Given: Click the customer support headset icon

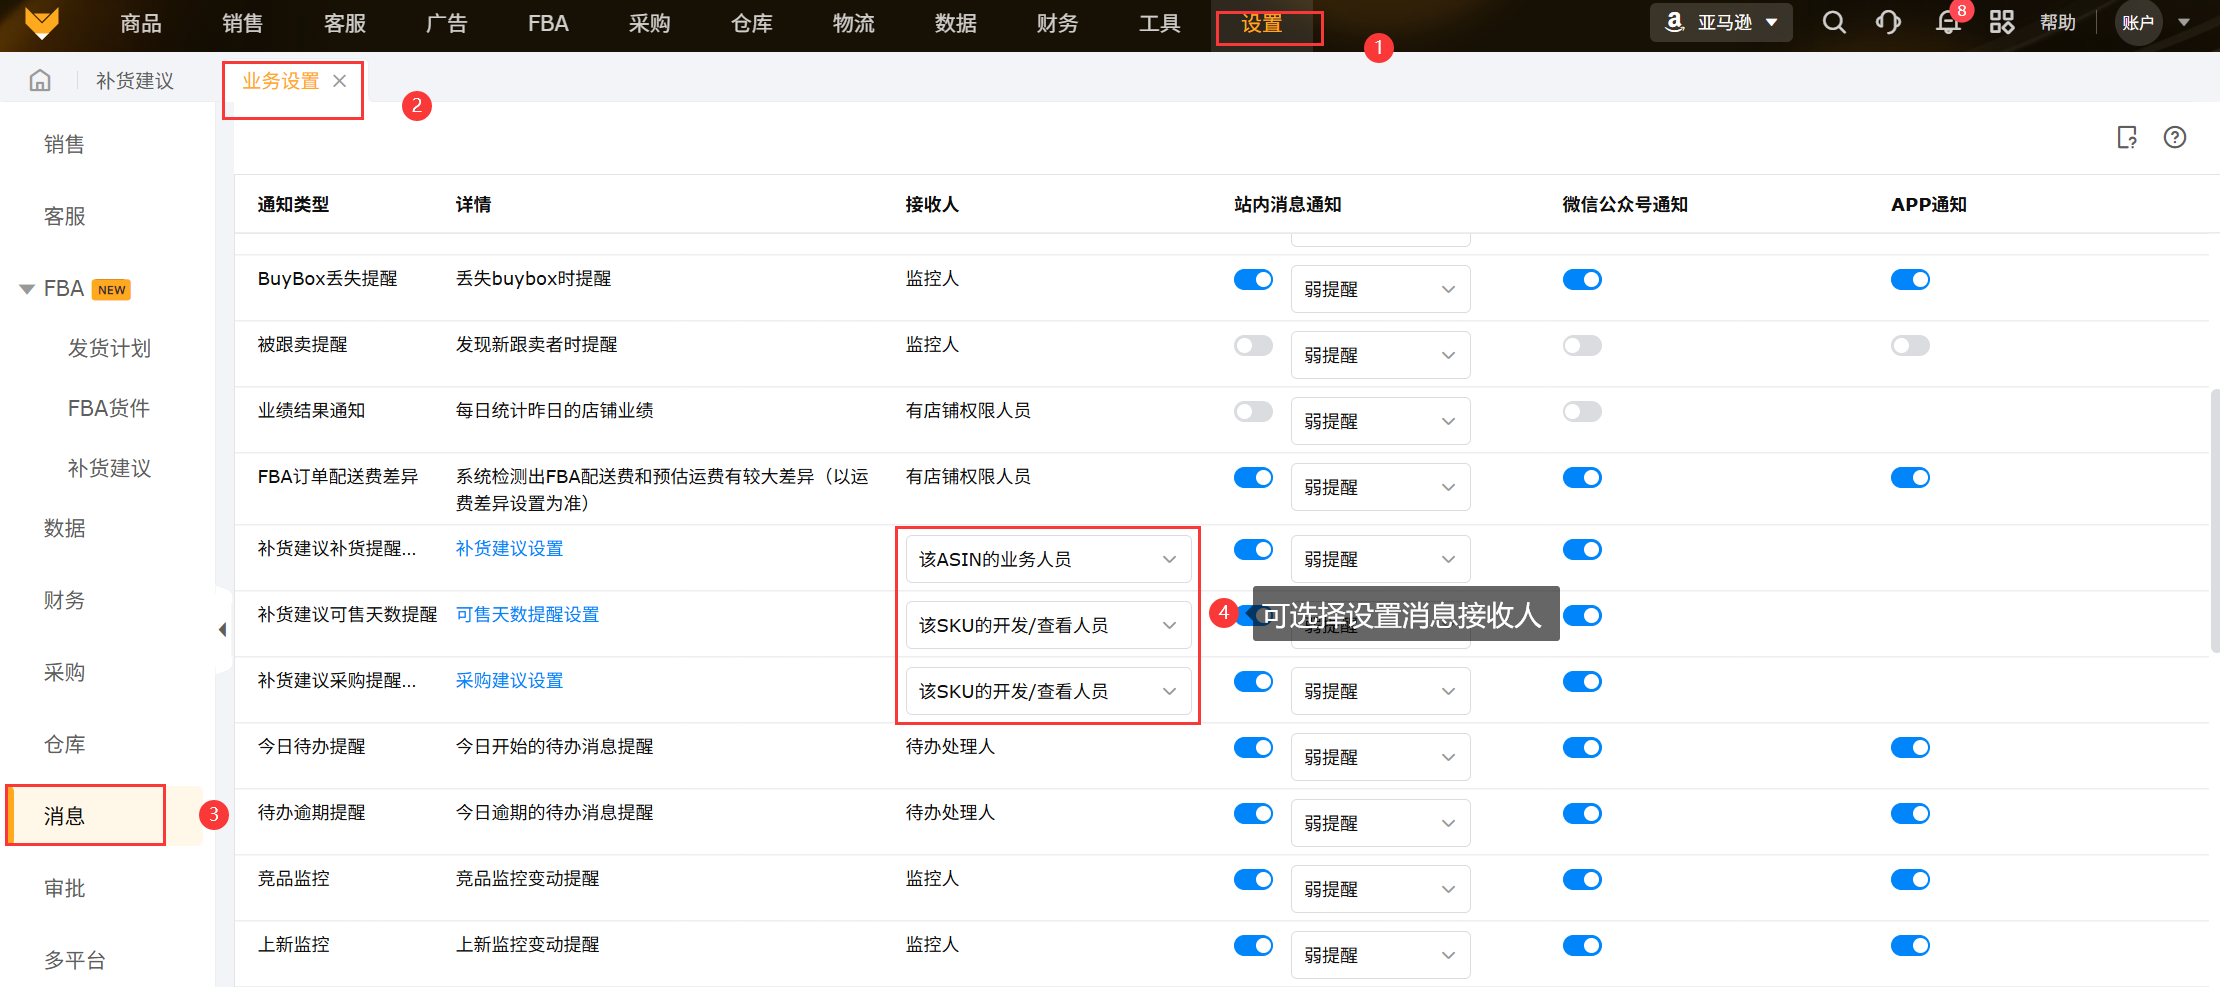Looking at the screenshot, I should pos(1888,22).
